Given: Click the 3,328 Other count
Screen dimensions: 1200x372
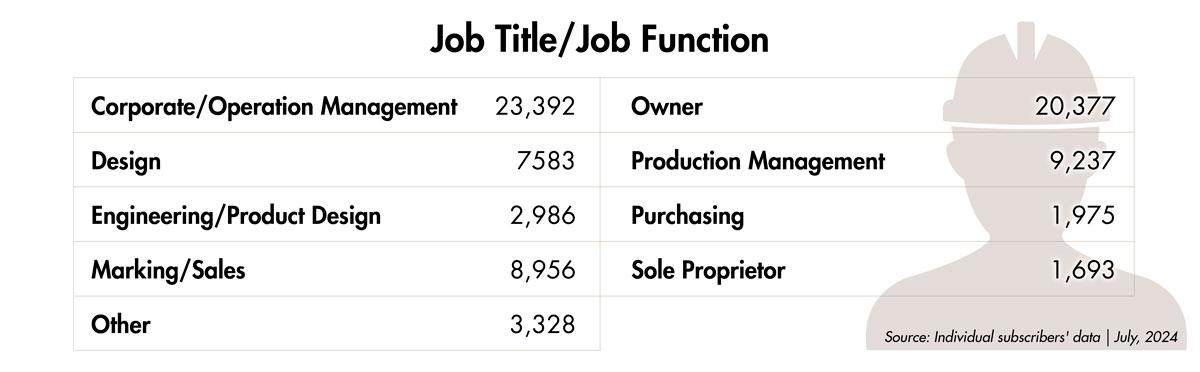Looking at the screenshot, I should click(x=541, y=323).
